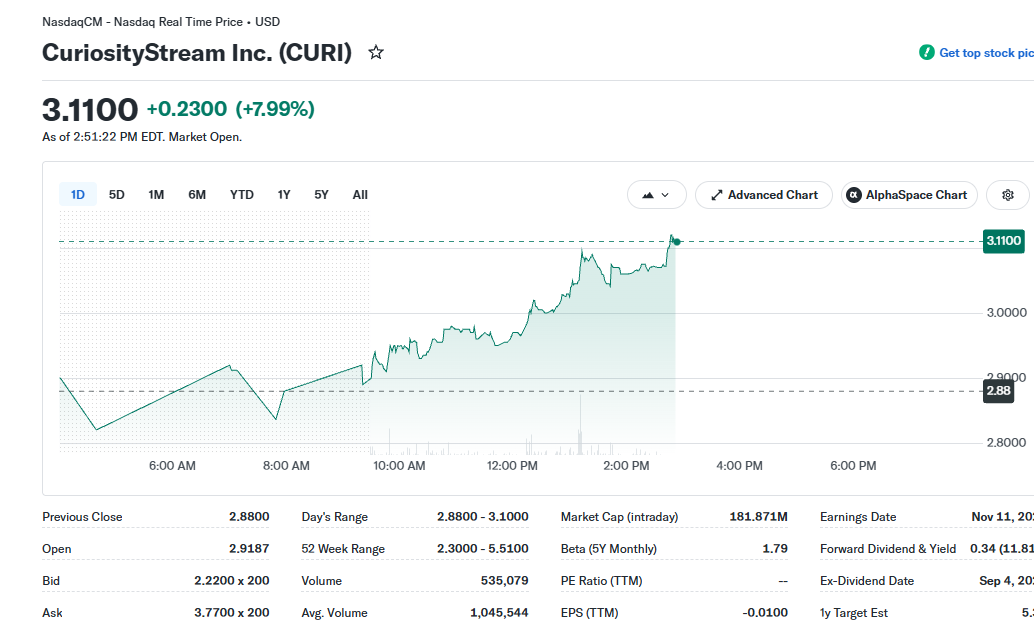
Task: Click the Earnings Date label
Action: click(x=858, y=517)
